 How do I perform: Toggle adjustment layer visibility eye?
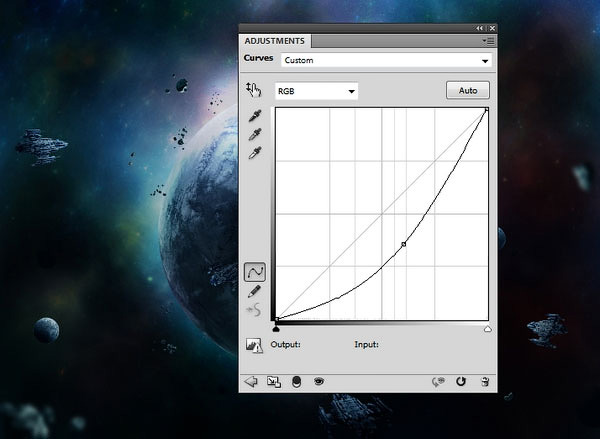click(x=319, y=381)
